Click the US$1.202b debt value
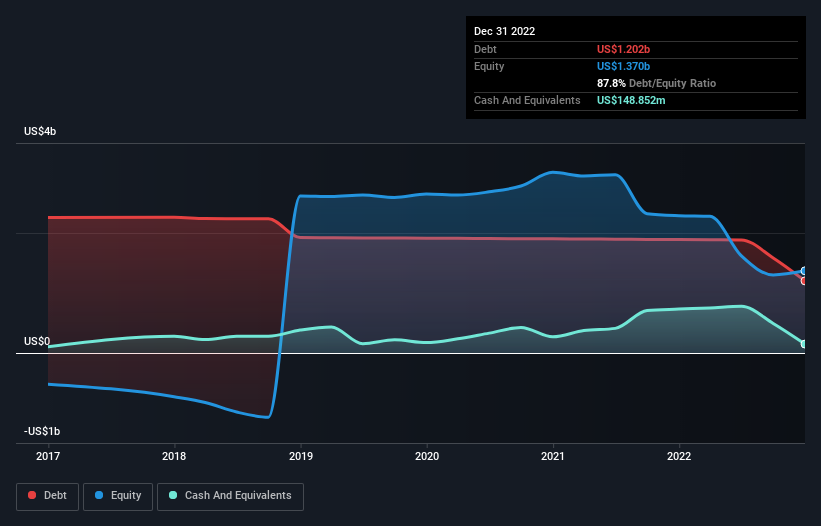Viewport: 821px width, 526px height. click(x=623, y=49)
